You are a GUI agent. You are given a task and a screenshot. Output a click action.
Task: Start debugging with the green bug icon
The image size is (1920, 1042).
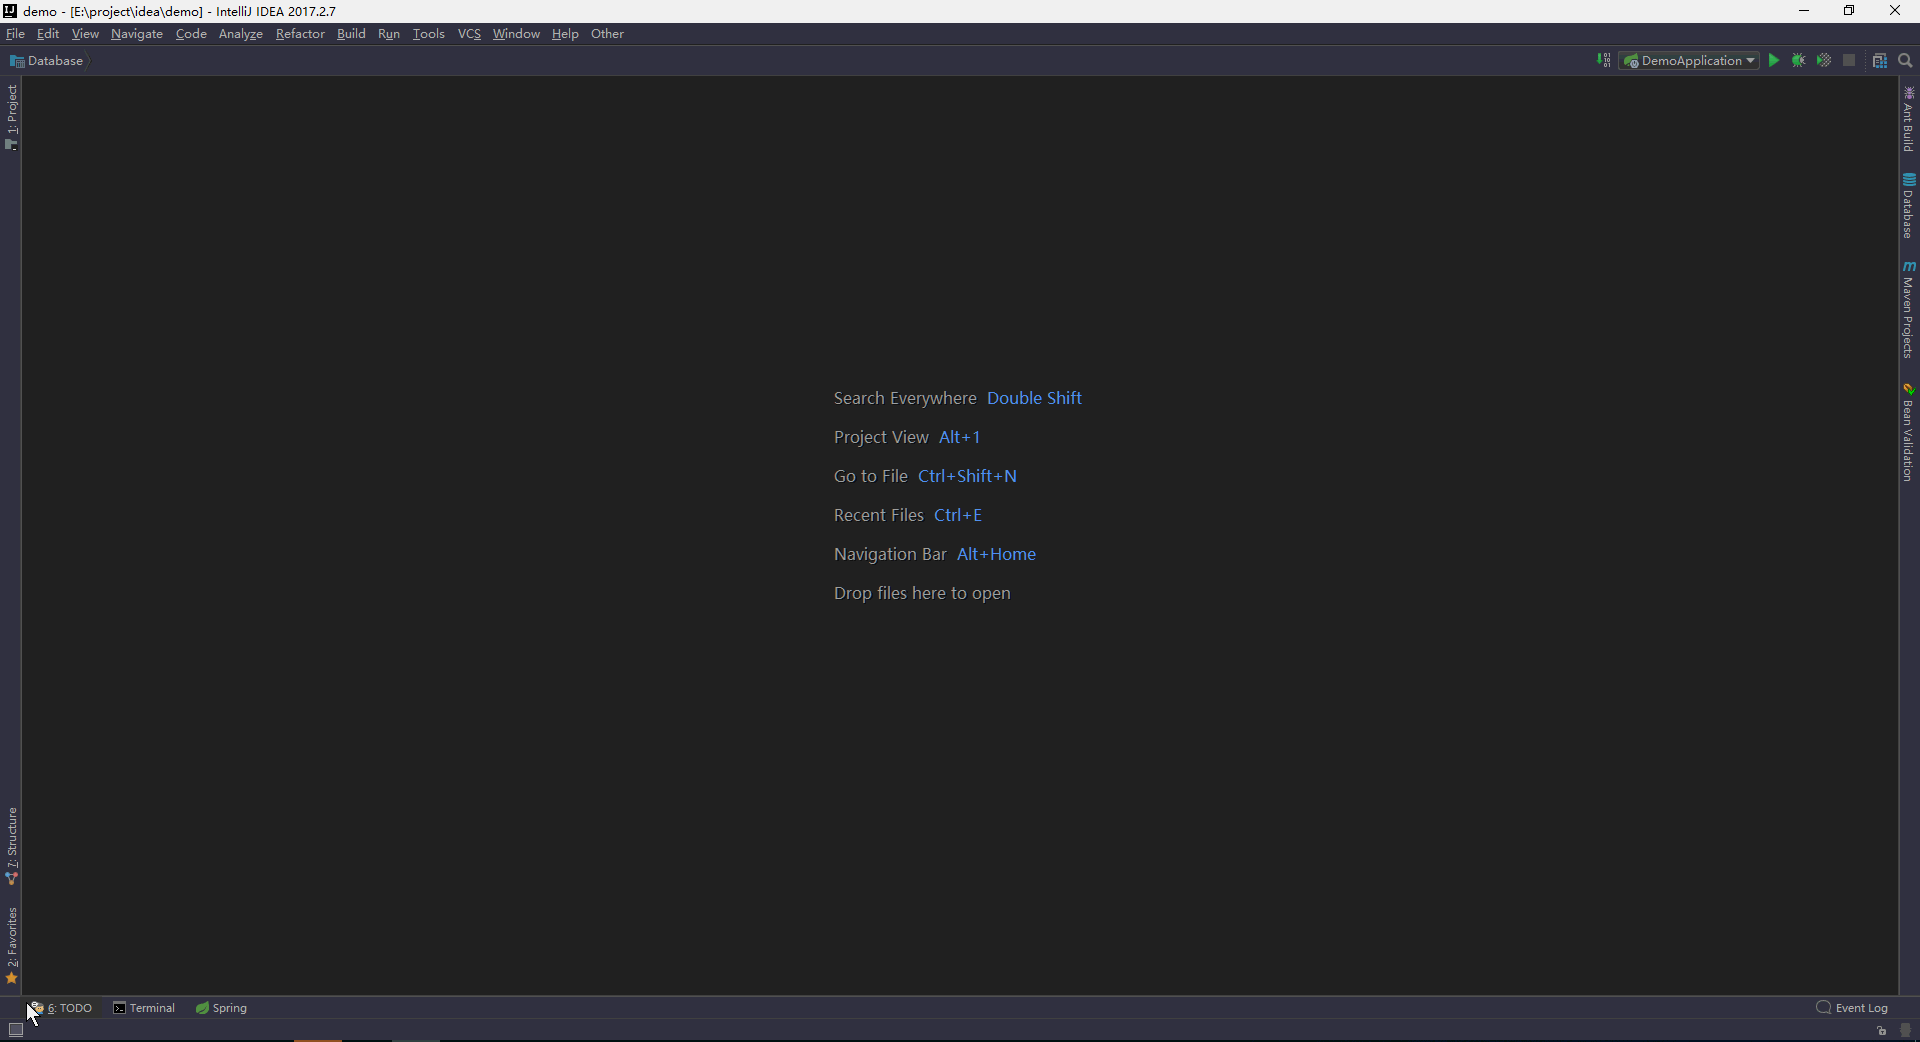coord(1799,61)
